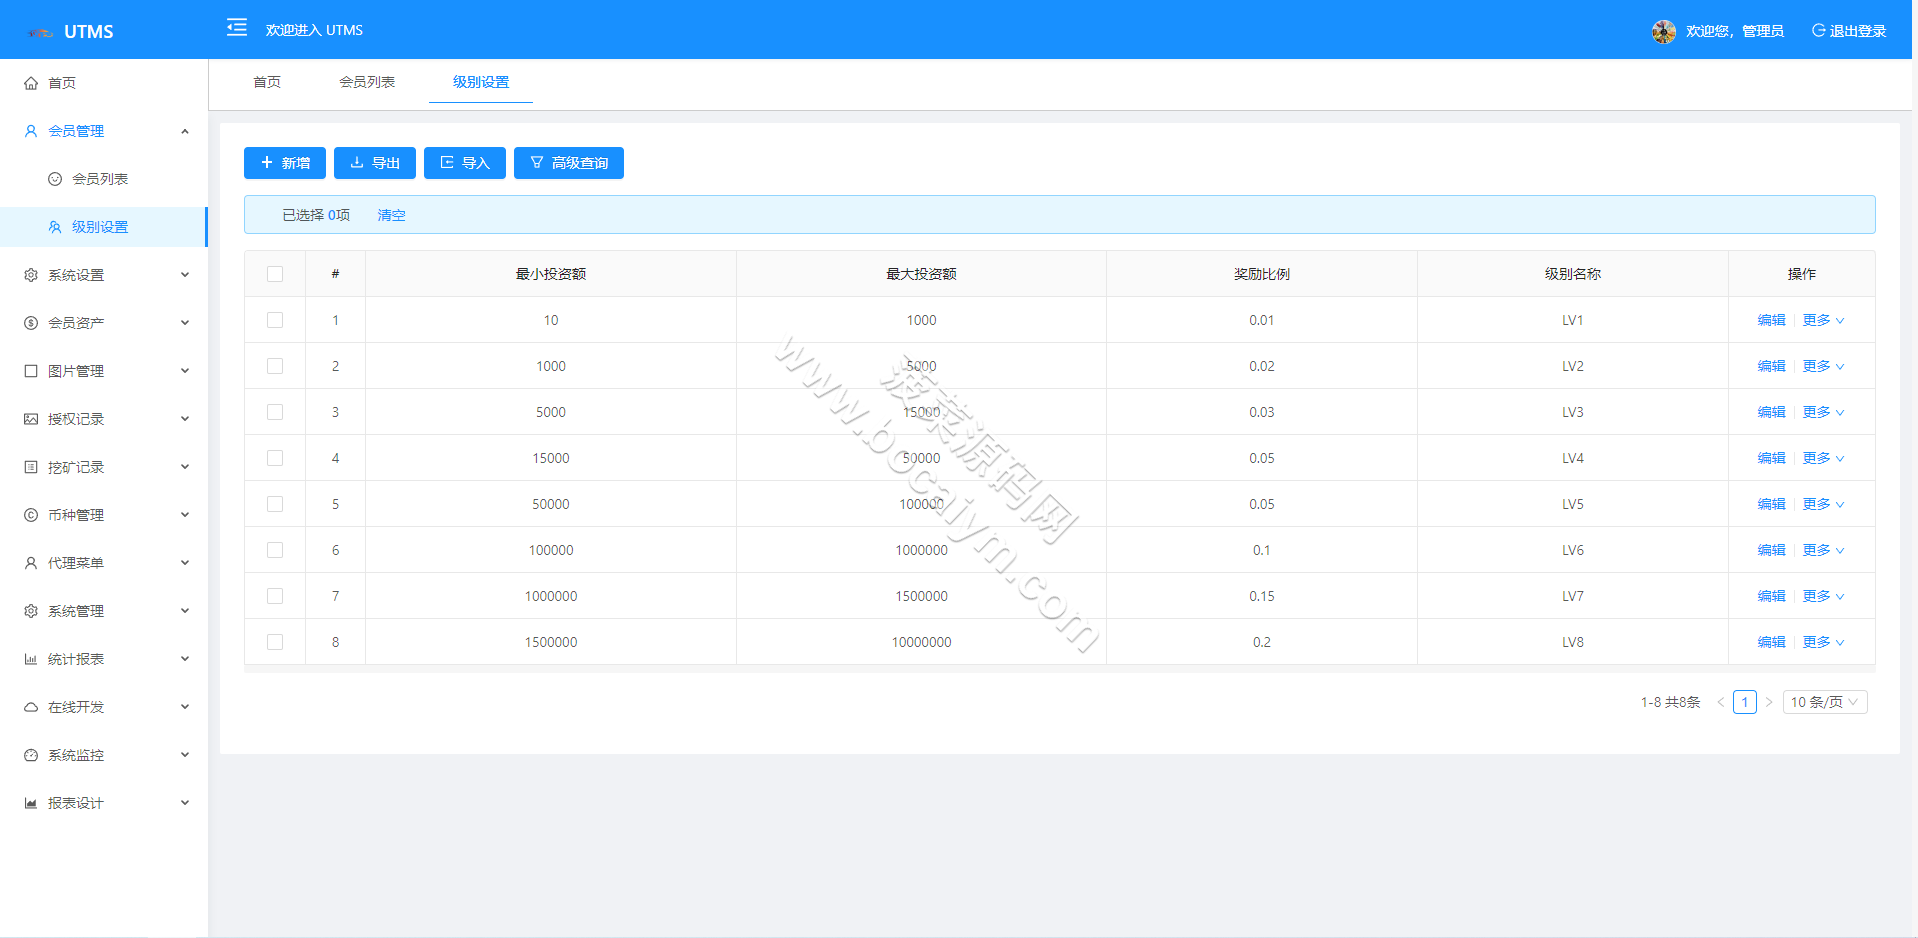Click the previous page arrow
This screenshot has width=1918, height=938.
tap(1721, 702)
